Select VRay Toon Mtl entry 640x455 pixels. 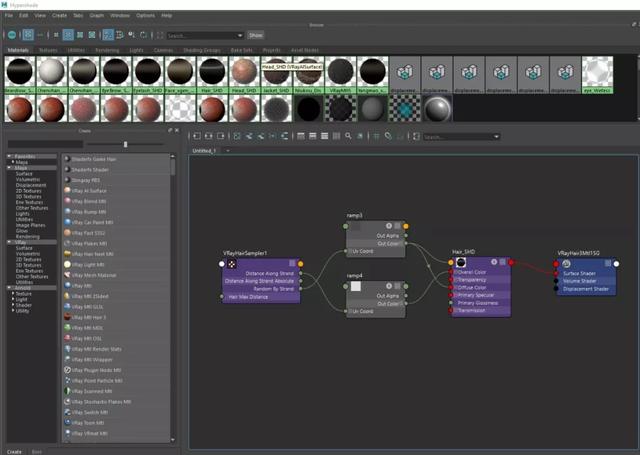pyautogui.click(x=116, y=423)
